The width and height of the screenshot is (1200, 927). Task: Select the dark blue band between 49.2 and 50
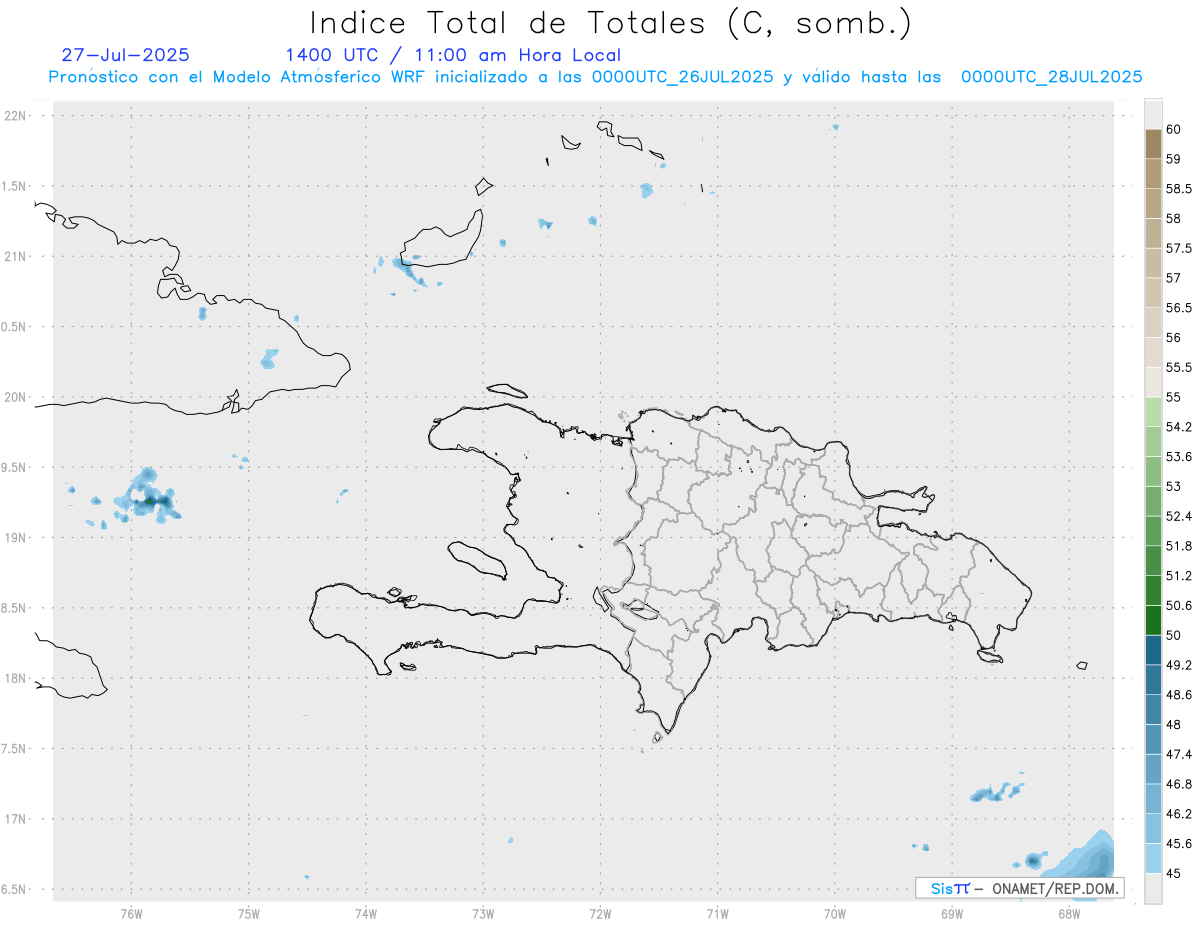tap(1153, 650)
